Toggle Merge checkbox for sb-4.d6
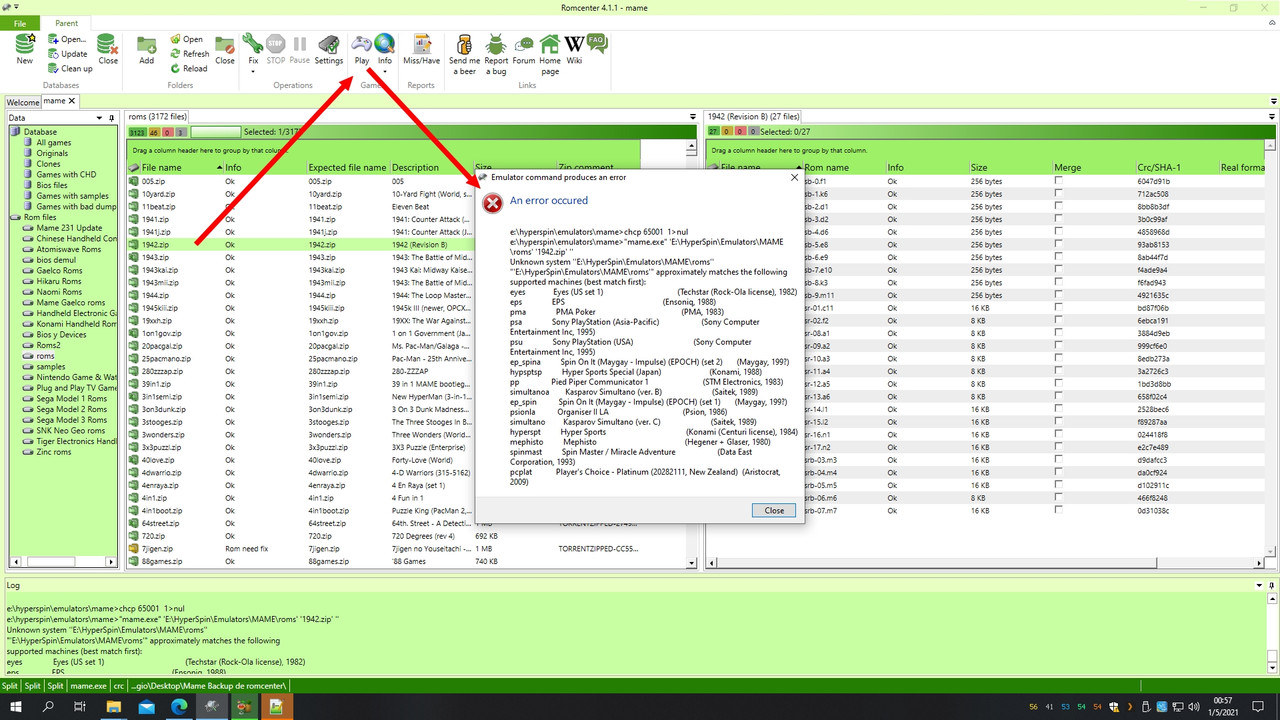This screenshot has width=1280, height=720. pos(1059,232)
